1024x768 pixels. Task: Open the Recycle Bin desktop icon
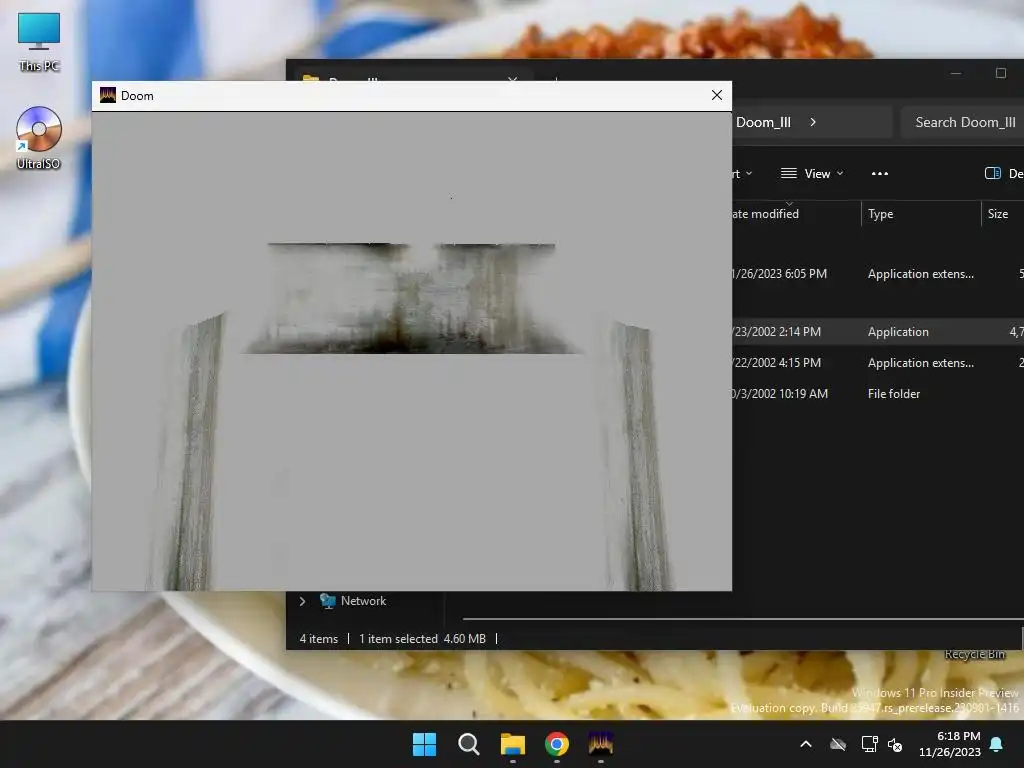click(974, 654)
